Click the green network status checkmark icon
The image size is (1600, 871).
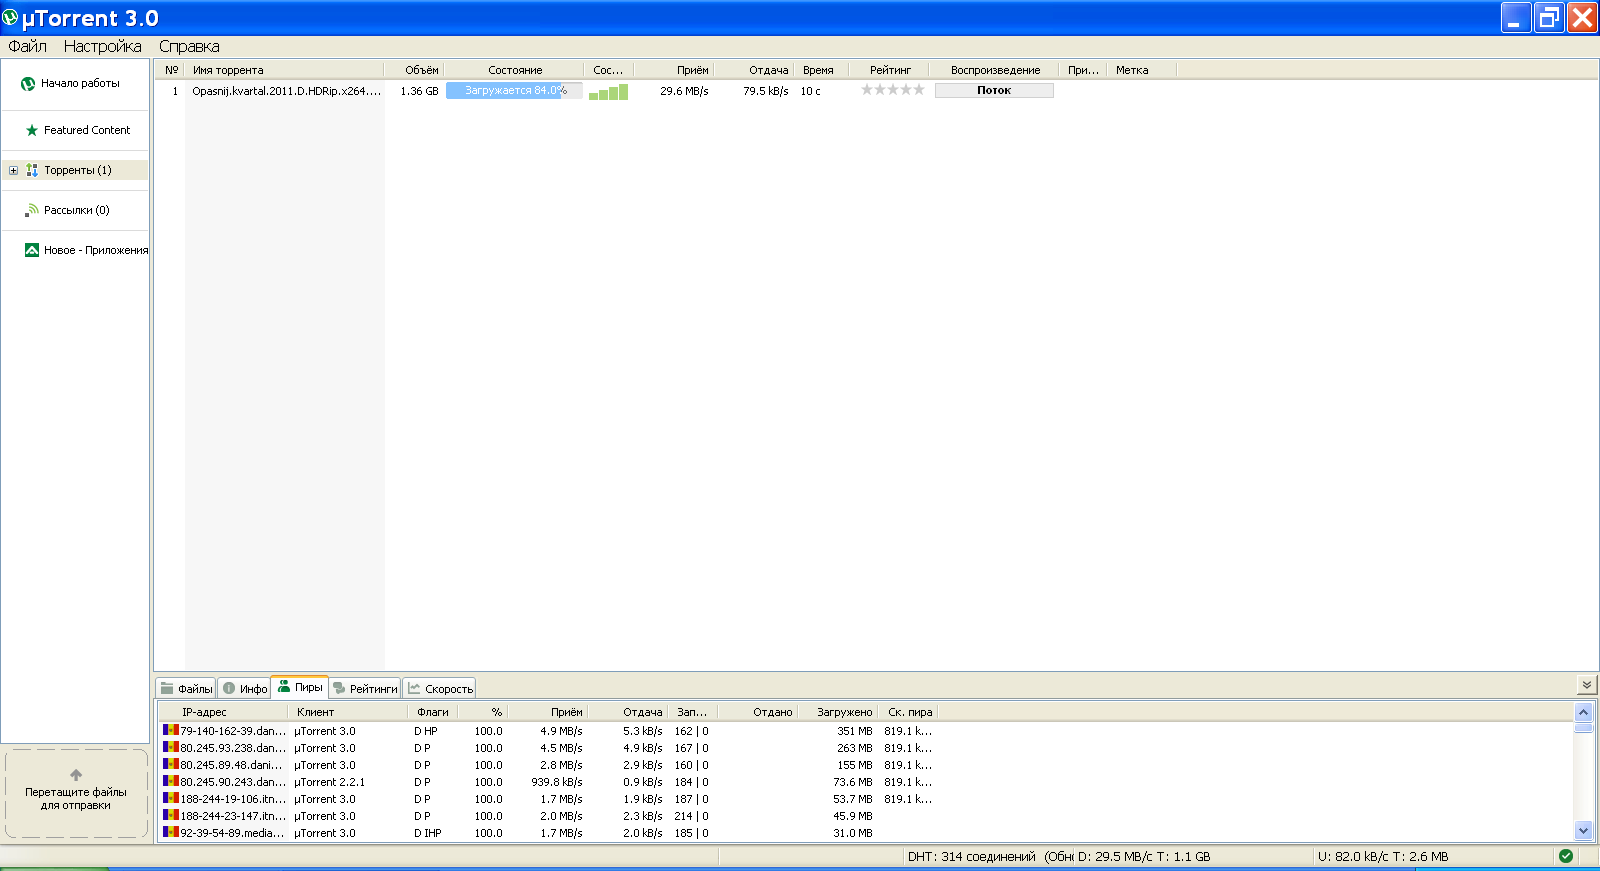pos(1566,856)
